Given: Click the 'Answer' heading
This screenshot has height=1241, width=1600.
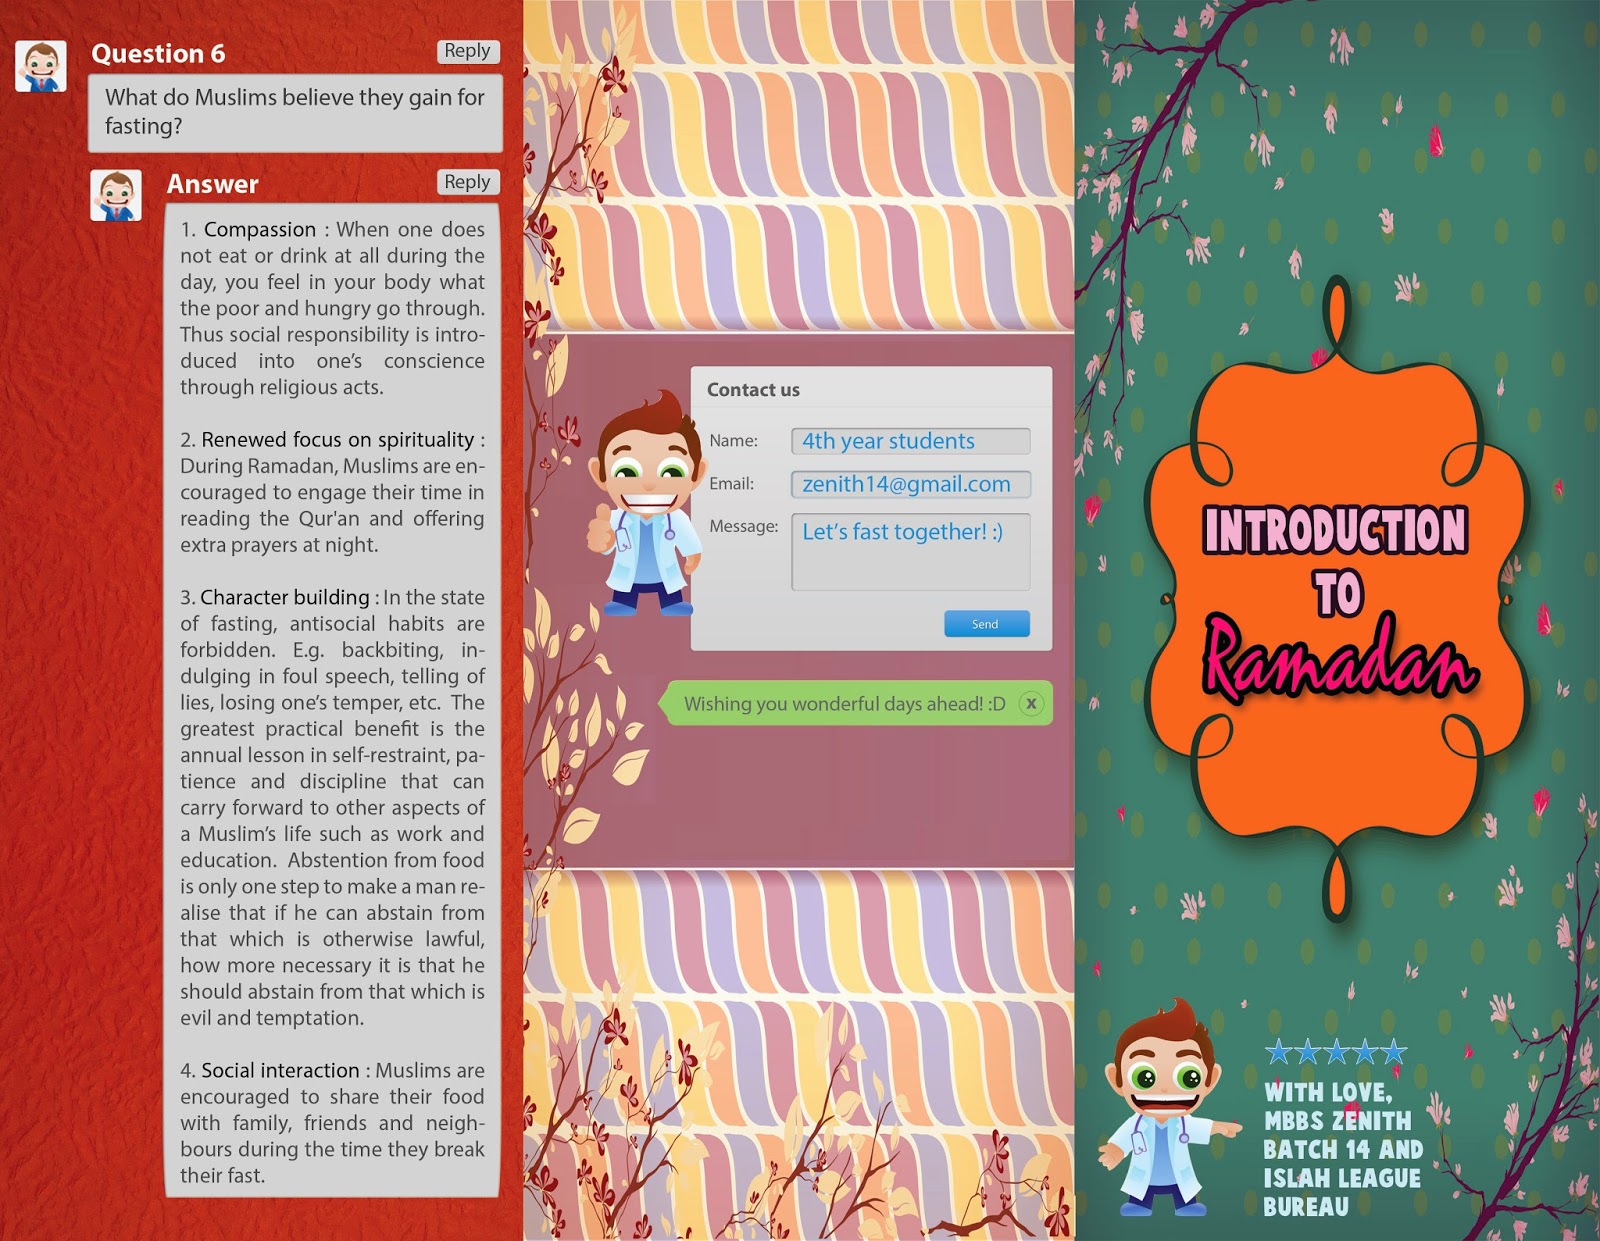Looking at the screenshot, I should coord(212,184).
